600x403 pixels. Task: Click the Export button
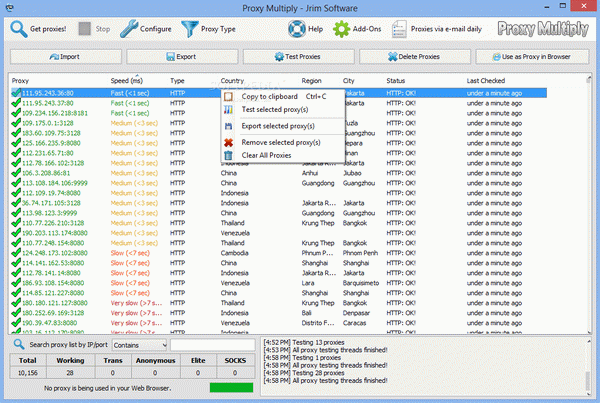click(182, 57)
